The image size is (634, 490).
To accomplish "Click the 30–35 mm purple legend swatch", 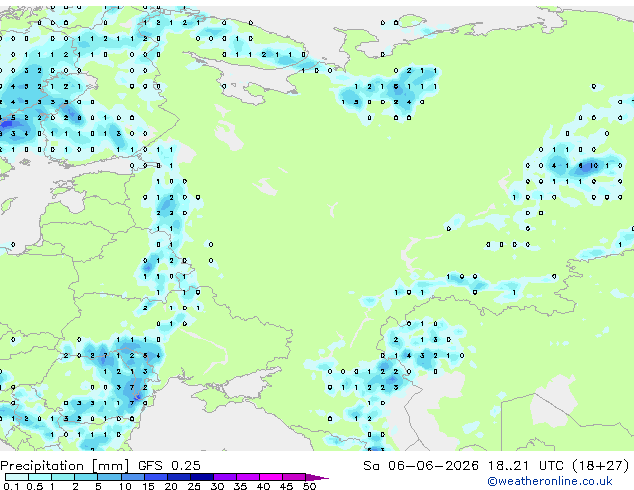I will 224,477.
